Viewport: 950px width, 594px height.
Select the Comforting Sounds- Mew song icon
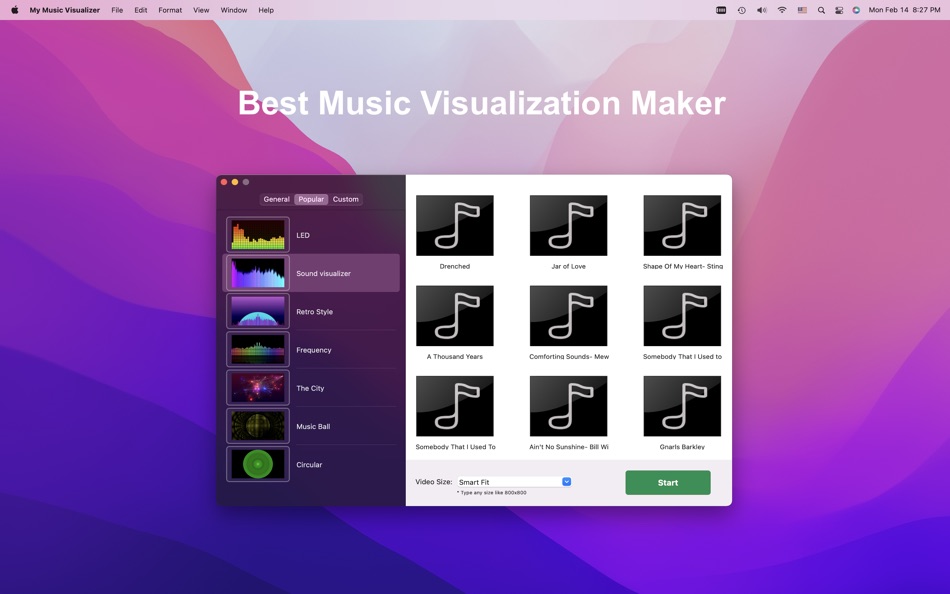click(568, 316)
